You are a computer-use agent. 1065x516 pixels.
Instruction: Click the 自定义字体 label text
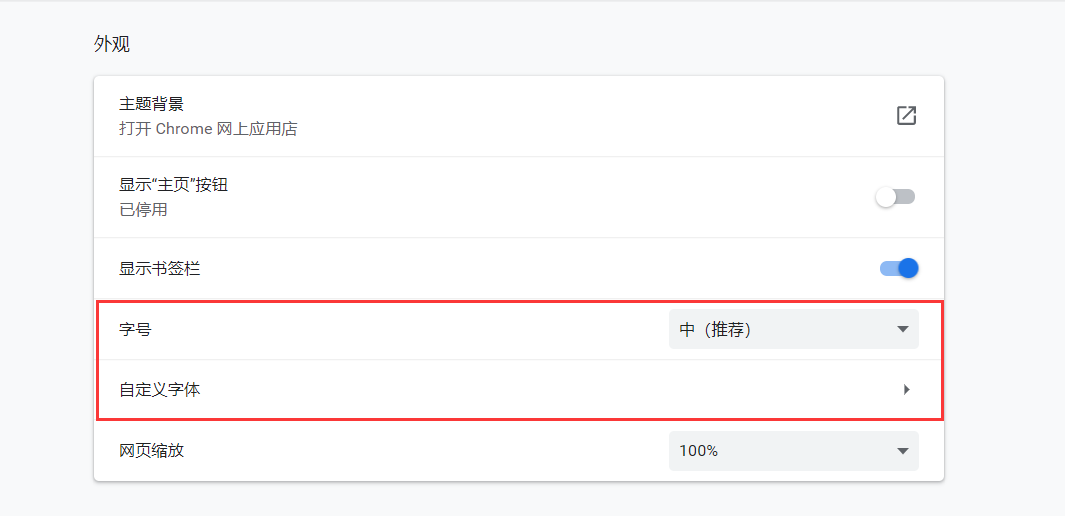tap(160, 390)
